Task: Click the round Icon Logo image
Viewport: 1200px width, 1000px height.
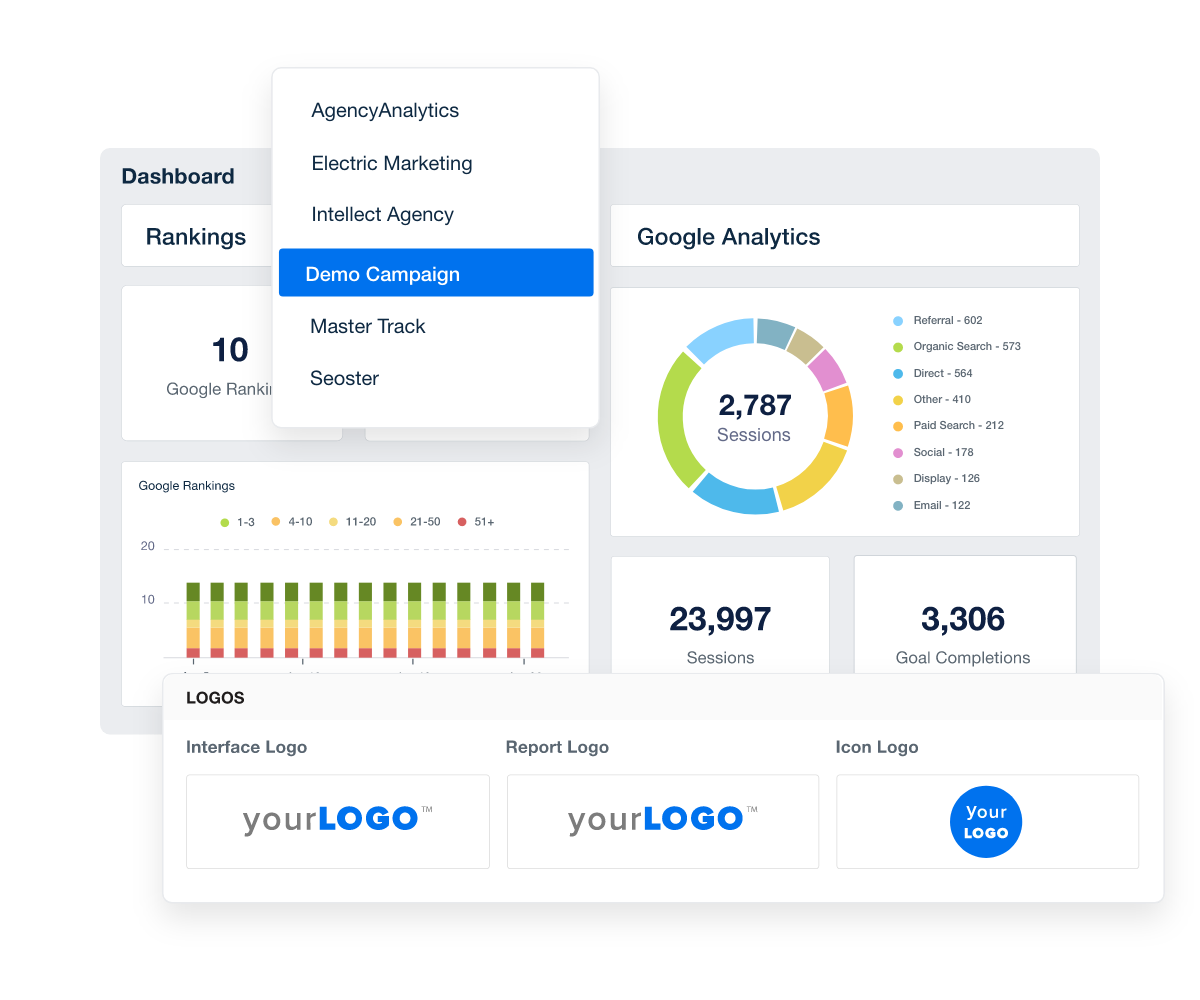Action: tap(986, 821)
